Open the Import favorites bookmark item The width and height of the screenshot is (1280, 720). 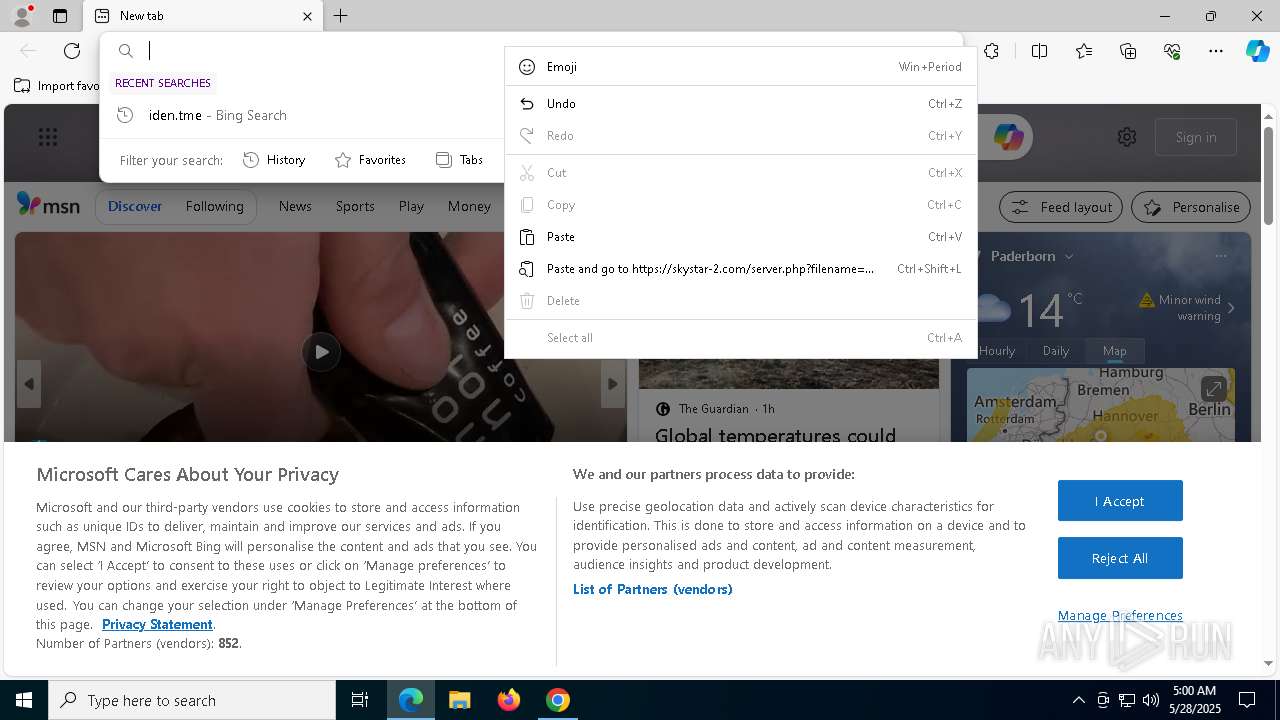tap(58, 86)
